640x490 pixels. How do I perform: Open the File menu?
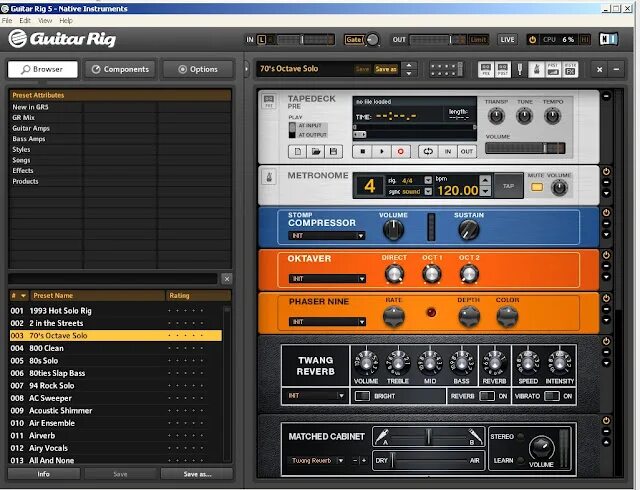(x=7, y=20)
